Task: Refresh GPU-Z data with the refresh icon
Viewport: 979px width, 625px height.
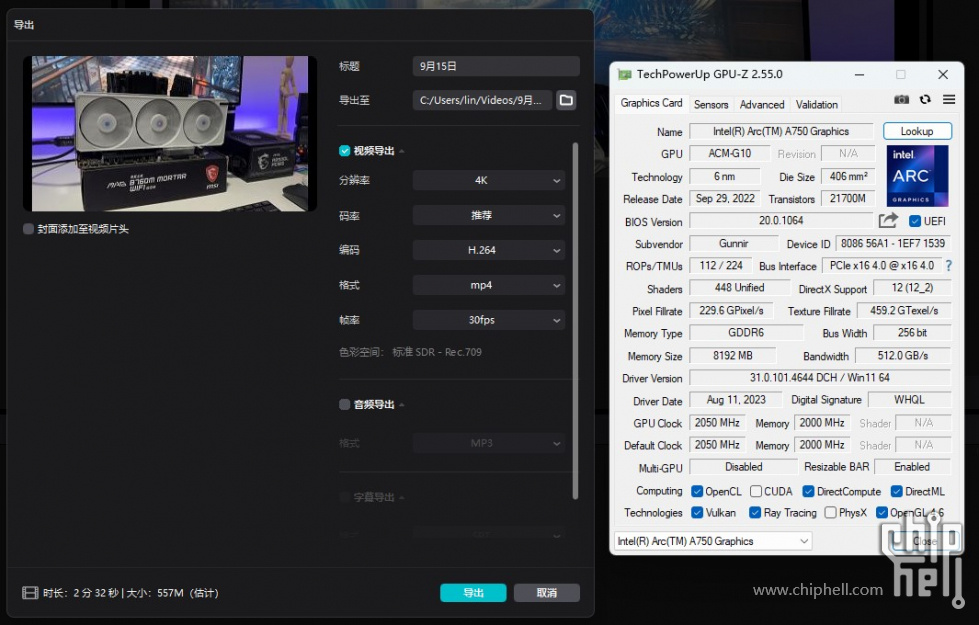Action: (925, 100)
